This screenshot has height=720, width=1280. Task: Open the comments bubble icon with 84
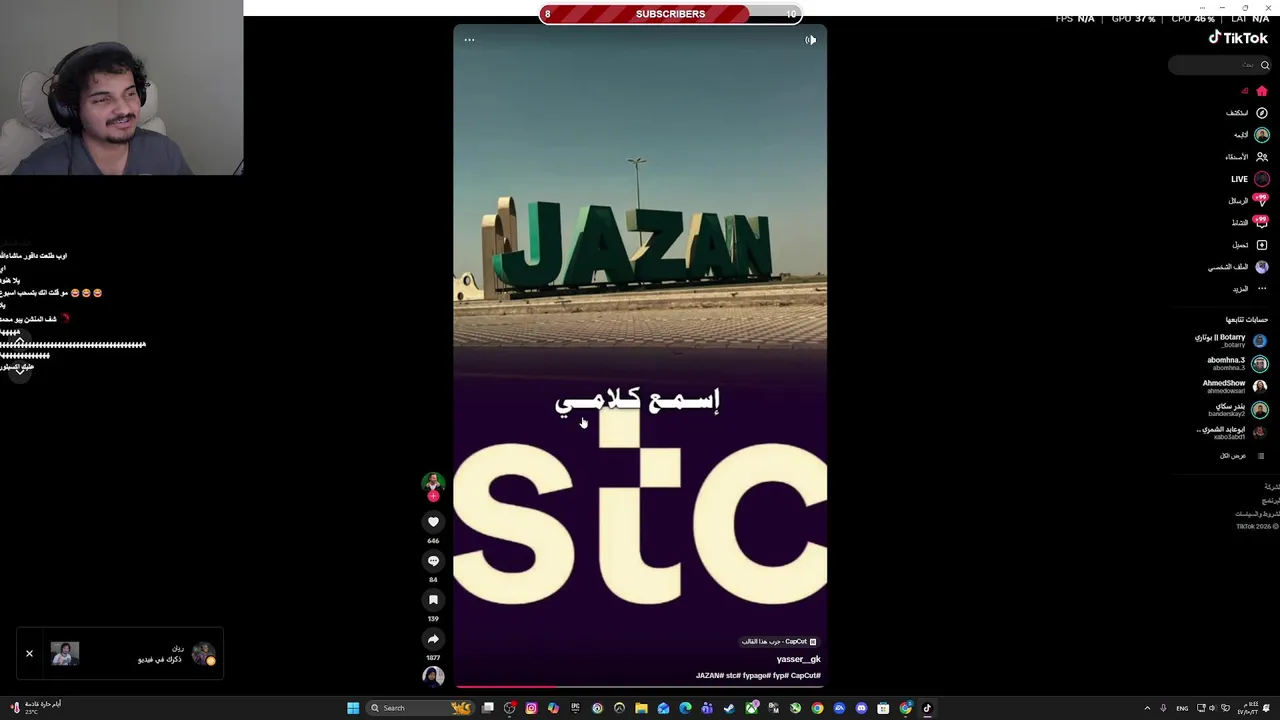pyautogui.click(x=433, y=561)
